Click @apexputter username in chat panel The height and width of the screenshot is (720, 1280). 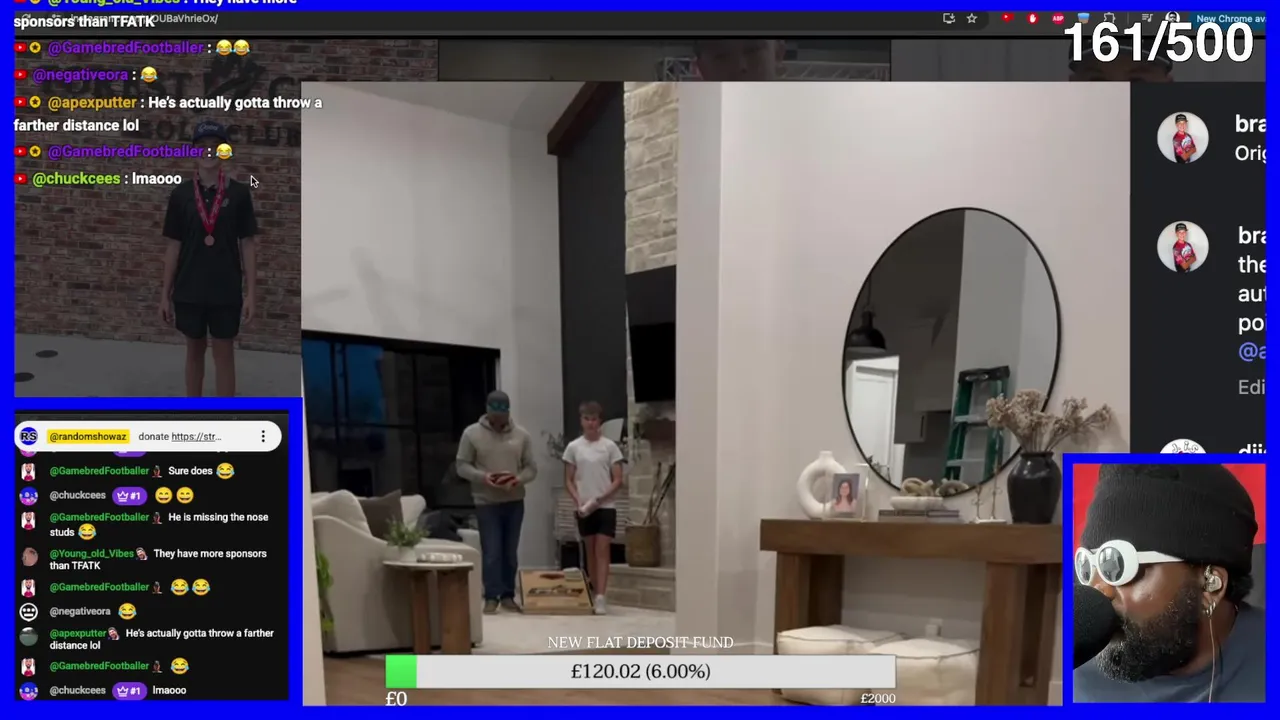77,633
